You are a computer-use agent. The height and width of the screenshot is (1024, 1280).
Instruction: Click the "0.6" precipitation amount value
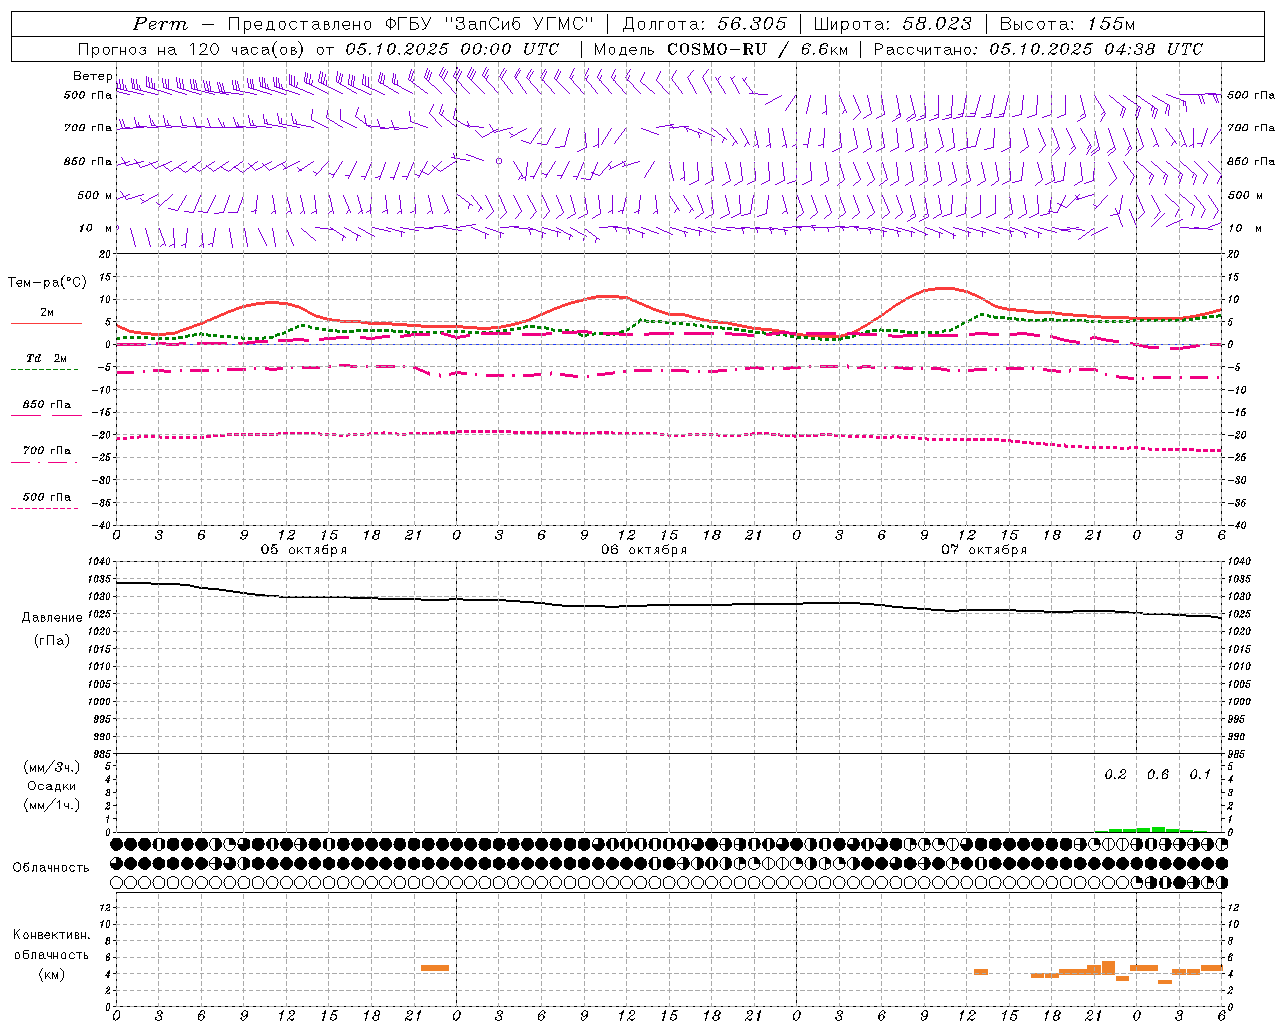tap(1158, 775)
